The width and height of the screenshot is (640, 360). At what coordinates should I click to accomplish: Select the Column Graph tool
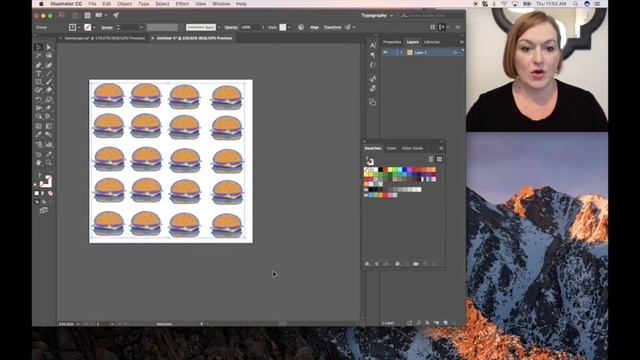tap(49, 144)
